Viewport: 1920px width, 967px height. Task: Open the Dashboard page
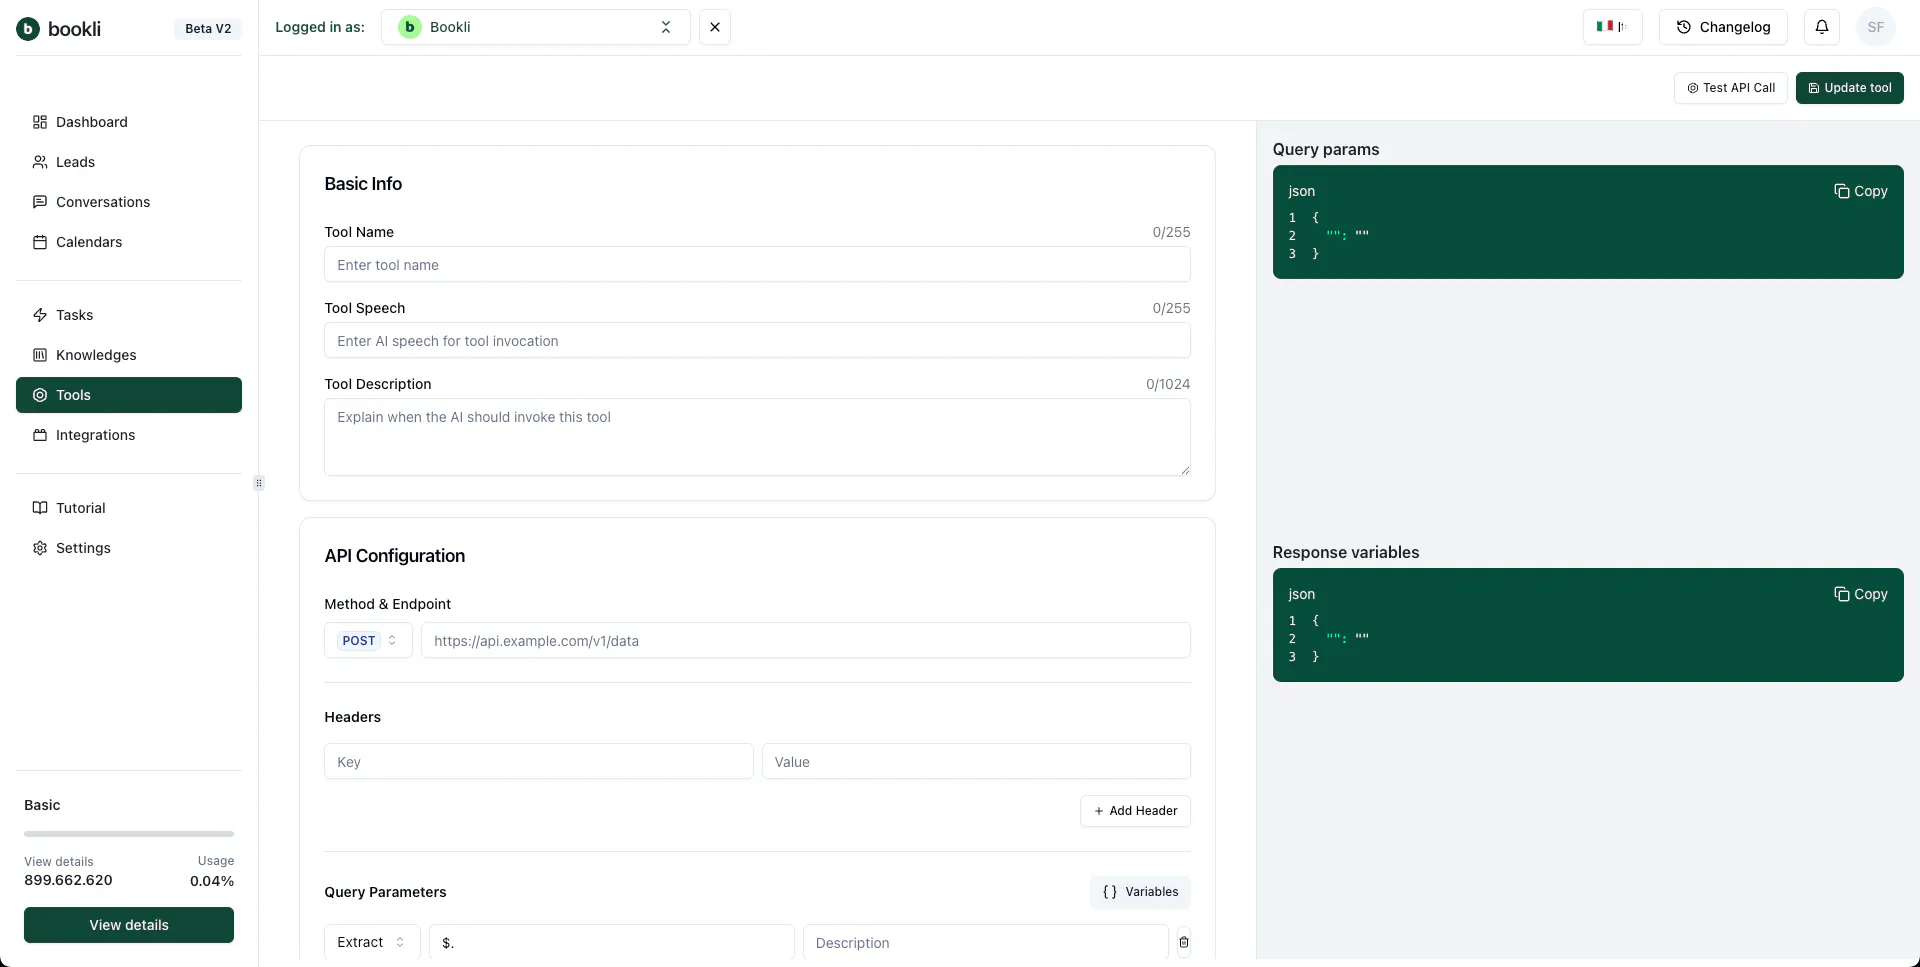(x=129, y=122)
